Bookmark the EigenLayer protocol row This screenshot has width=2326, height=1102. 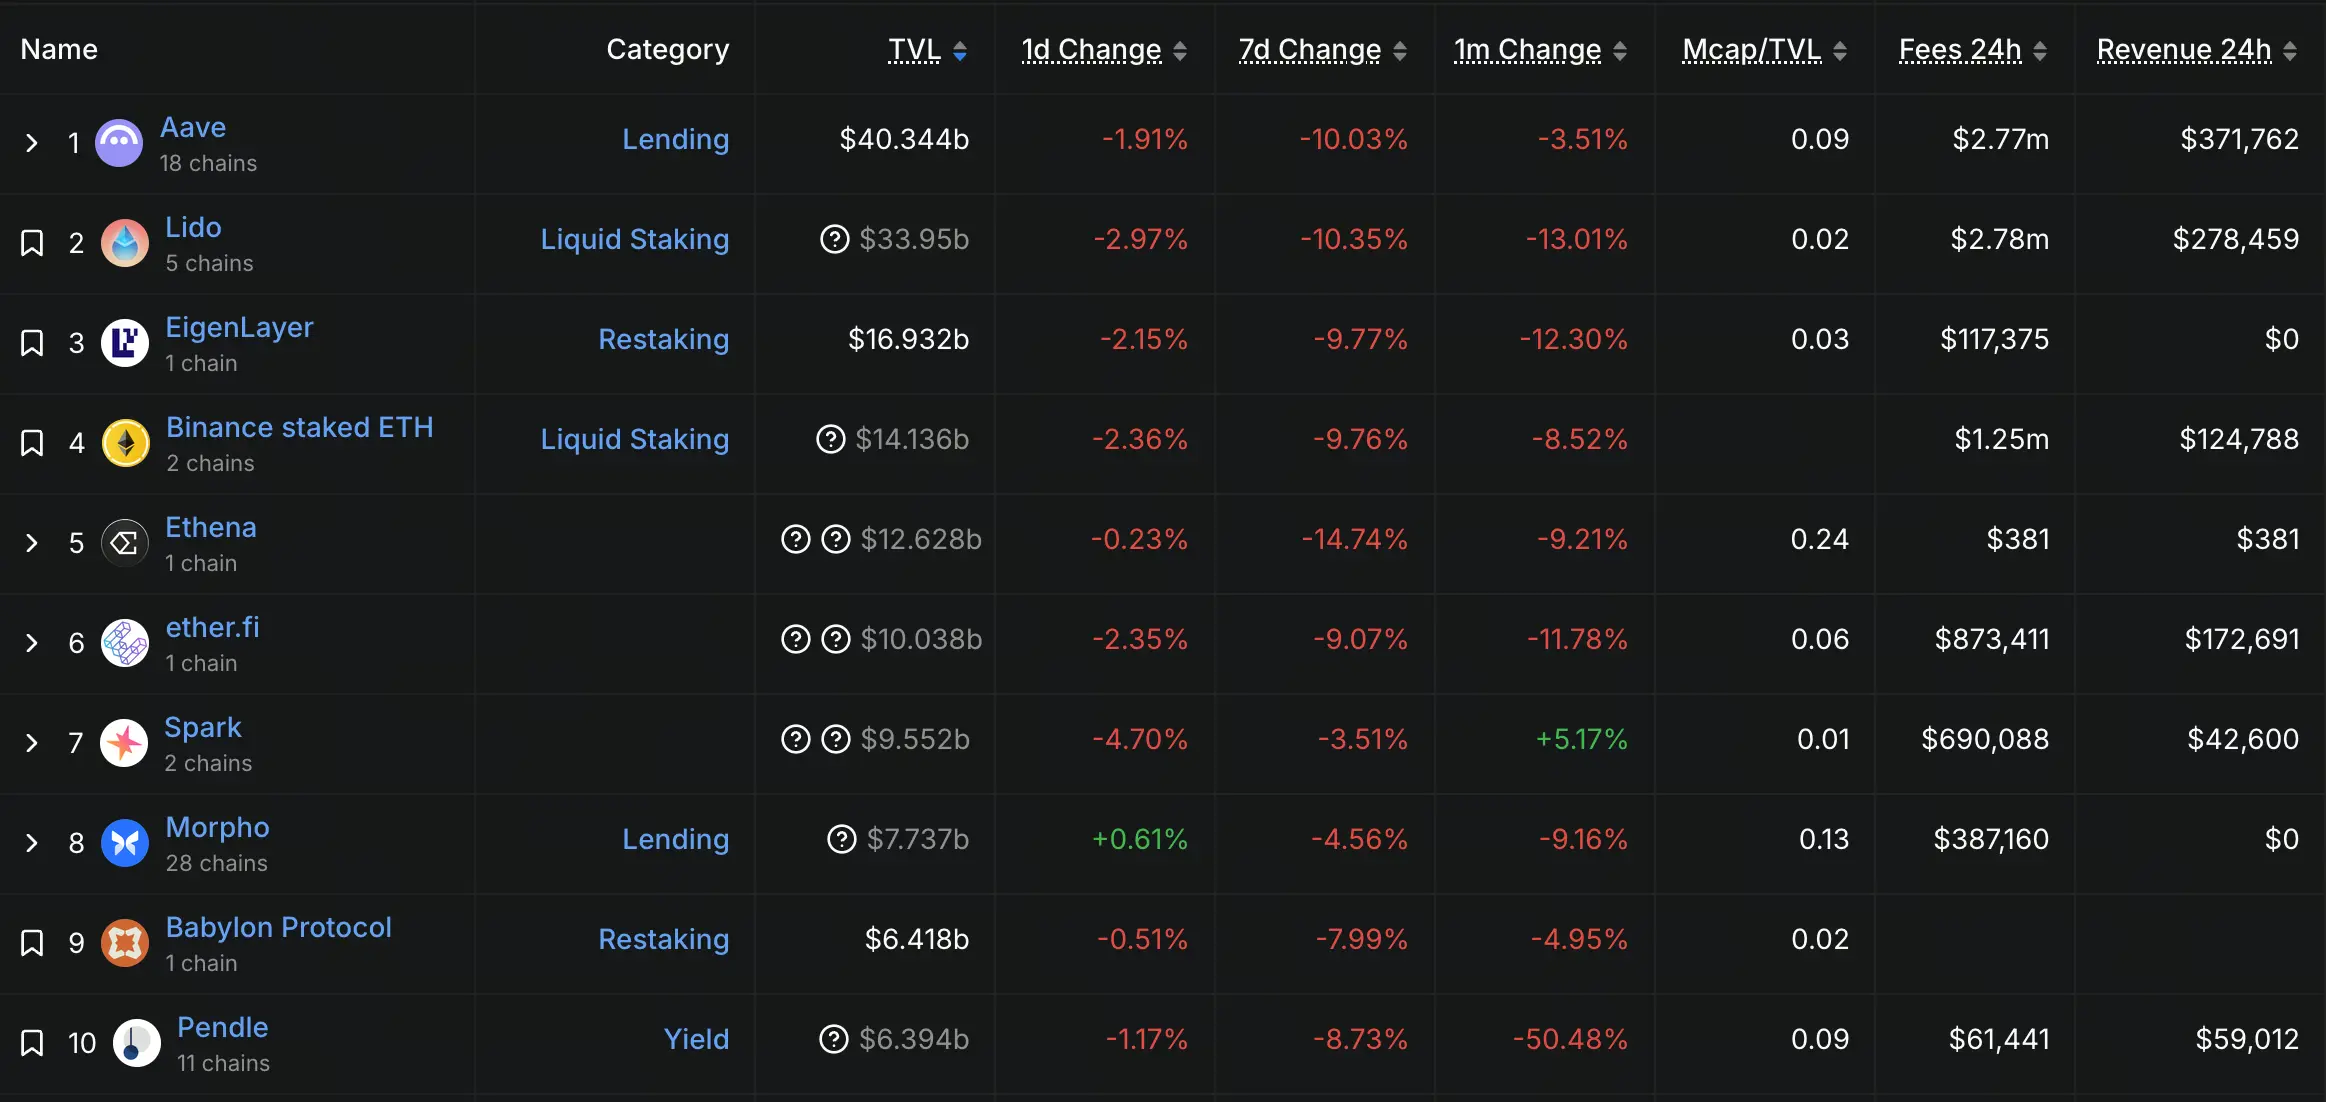tap(32, 343)
